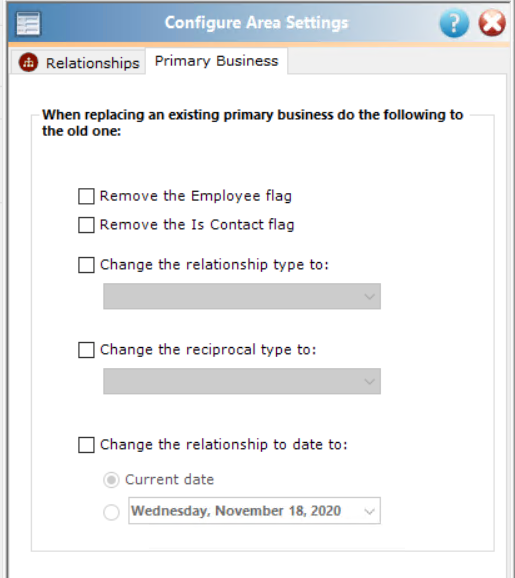Choose the specific date radio button
515x578 pixels.
pyautogui.click(x=111, y=512)
